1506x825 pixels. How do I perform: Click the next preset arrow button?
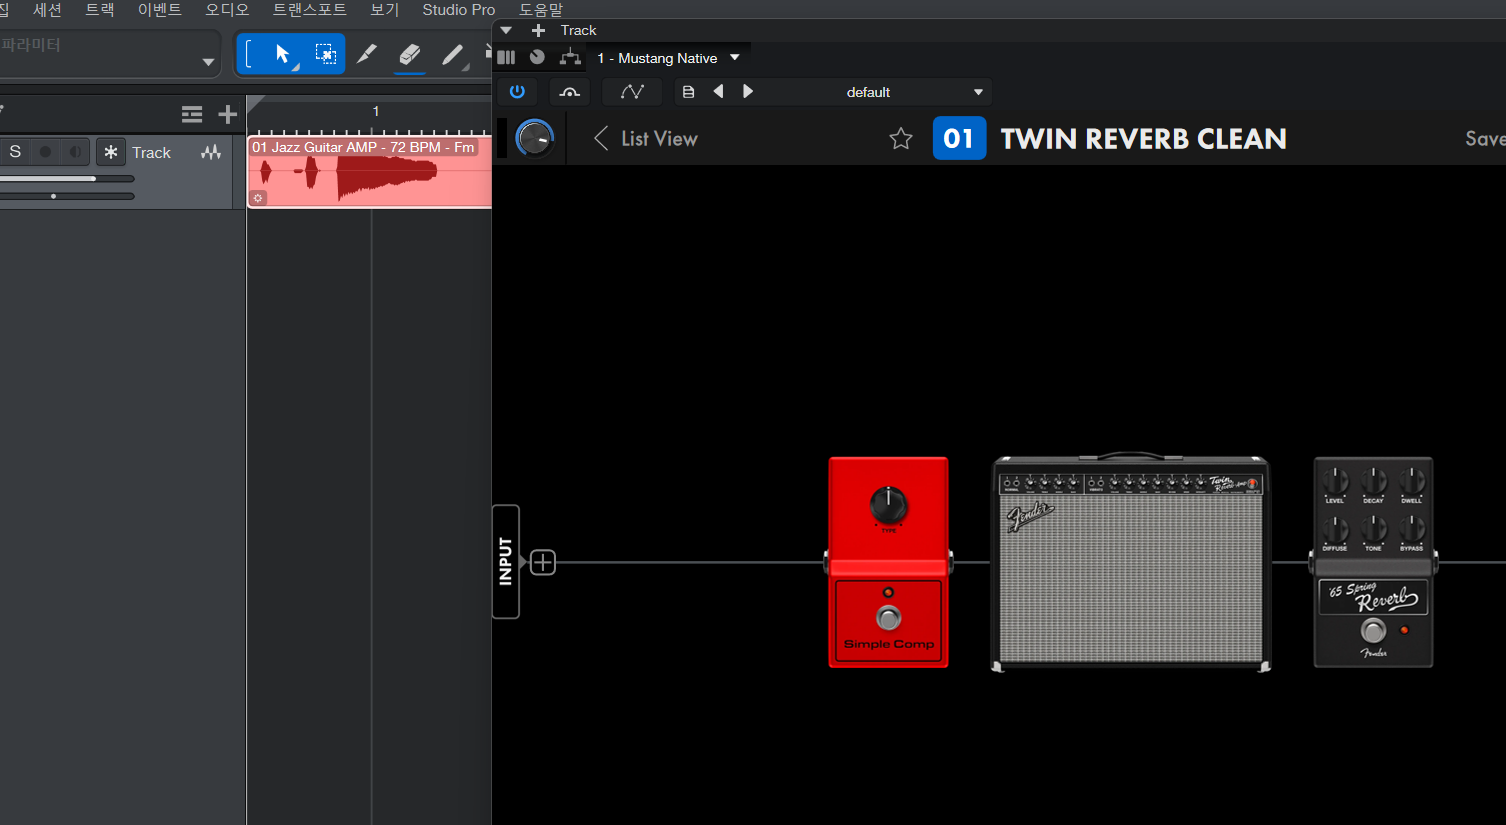click(748, 92)
